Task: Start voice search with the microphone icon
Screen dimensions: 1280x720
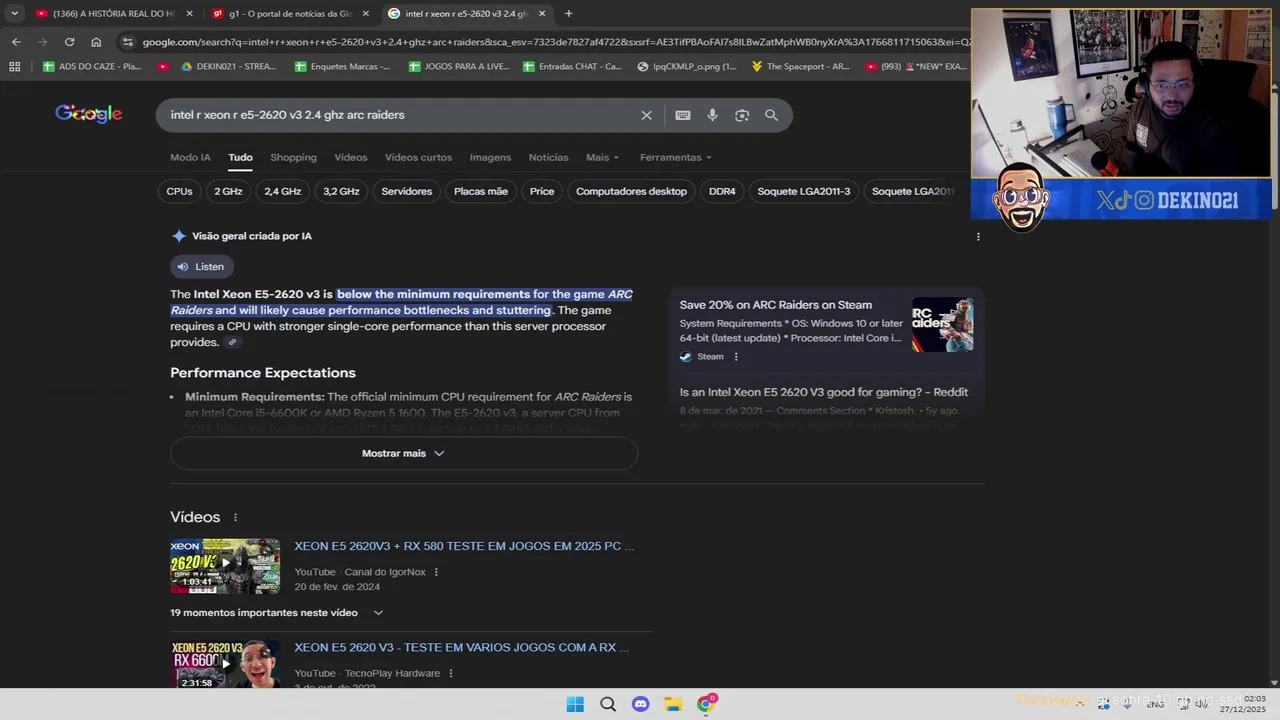Action: (x=712, y=115)
